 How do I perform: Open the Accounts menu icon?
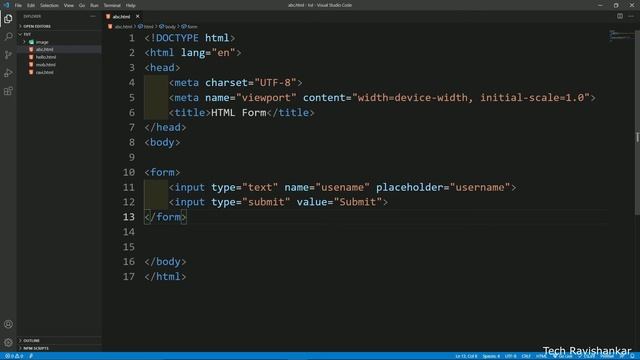[8, 324]
